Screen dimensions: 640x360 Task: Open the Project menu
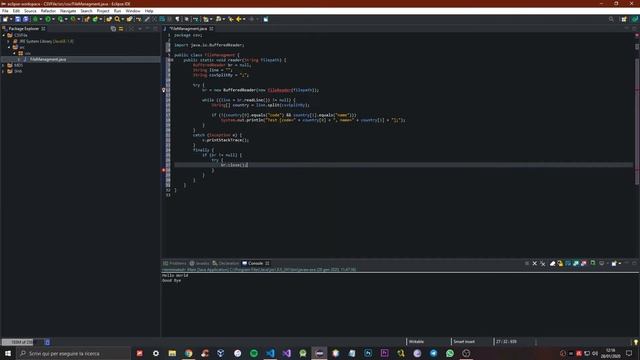103,11
